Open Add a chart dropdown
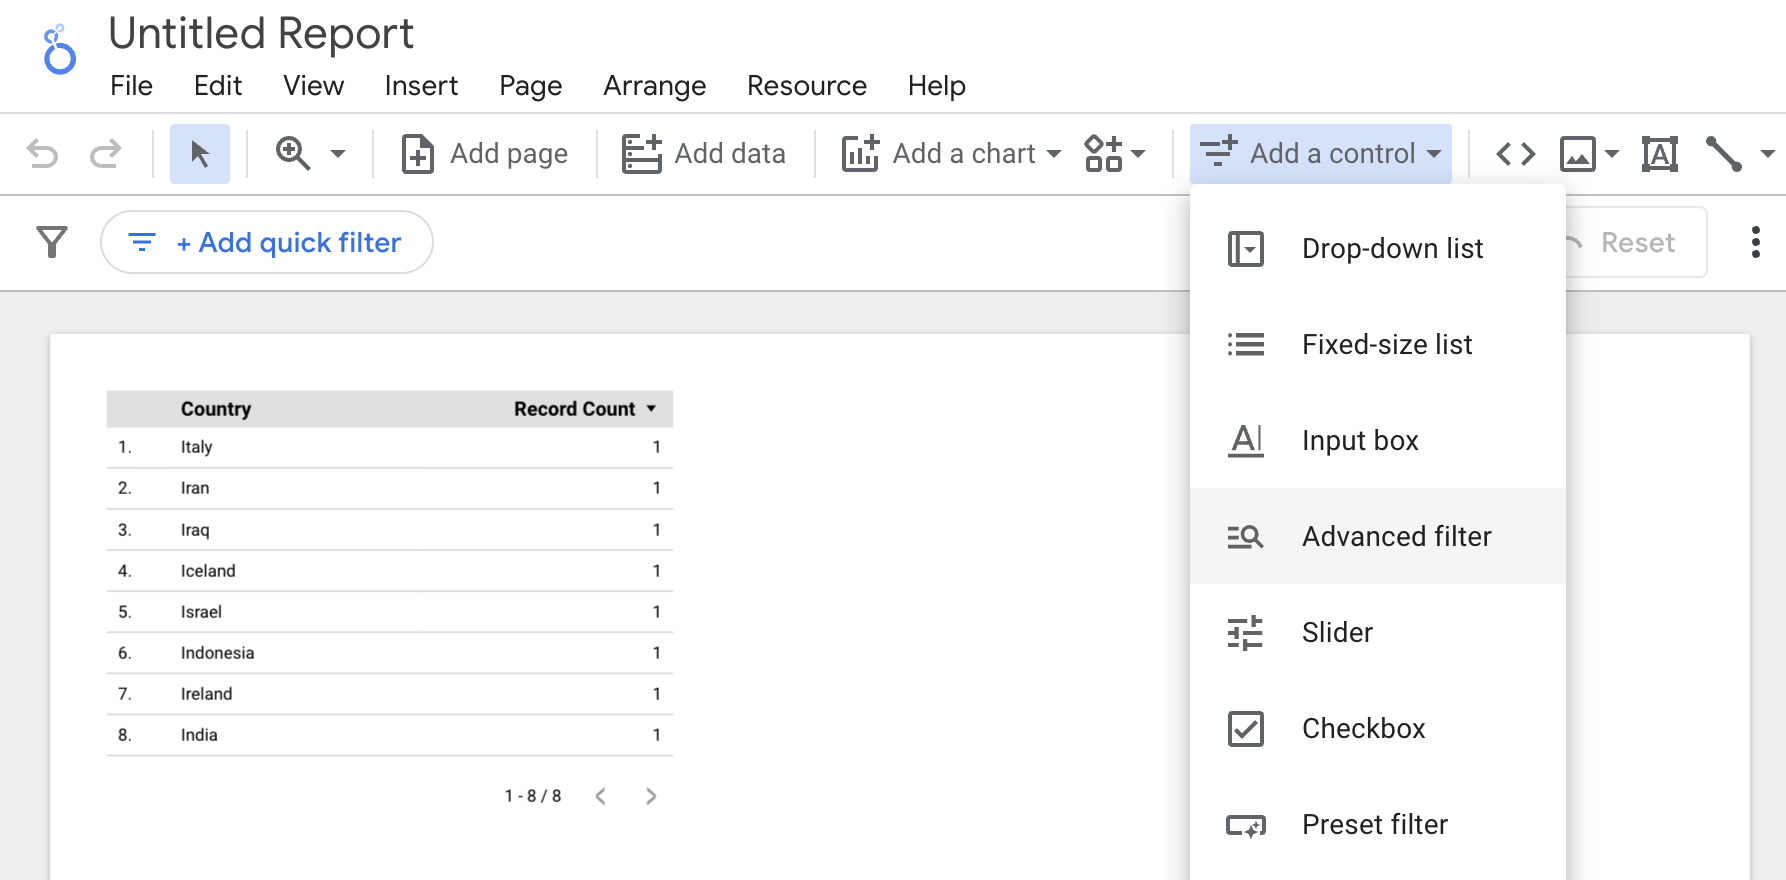The width and height of the screenshot is (1786, 880). [x=951, y=154]
